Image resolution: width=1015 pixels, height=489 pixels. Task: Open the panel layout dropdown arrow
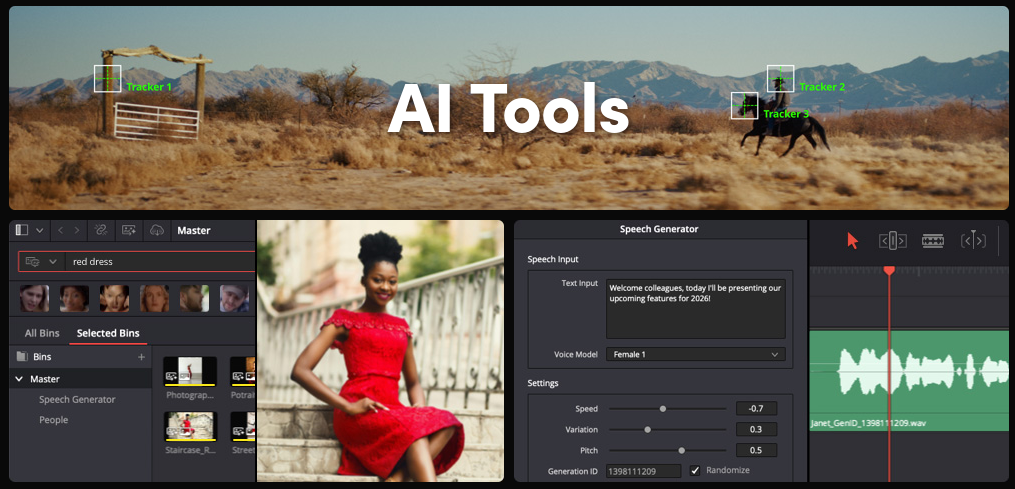point(39,230)
